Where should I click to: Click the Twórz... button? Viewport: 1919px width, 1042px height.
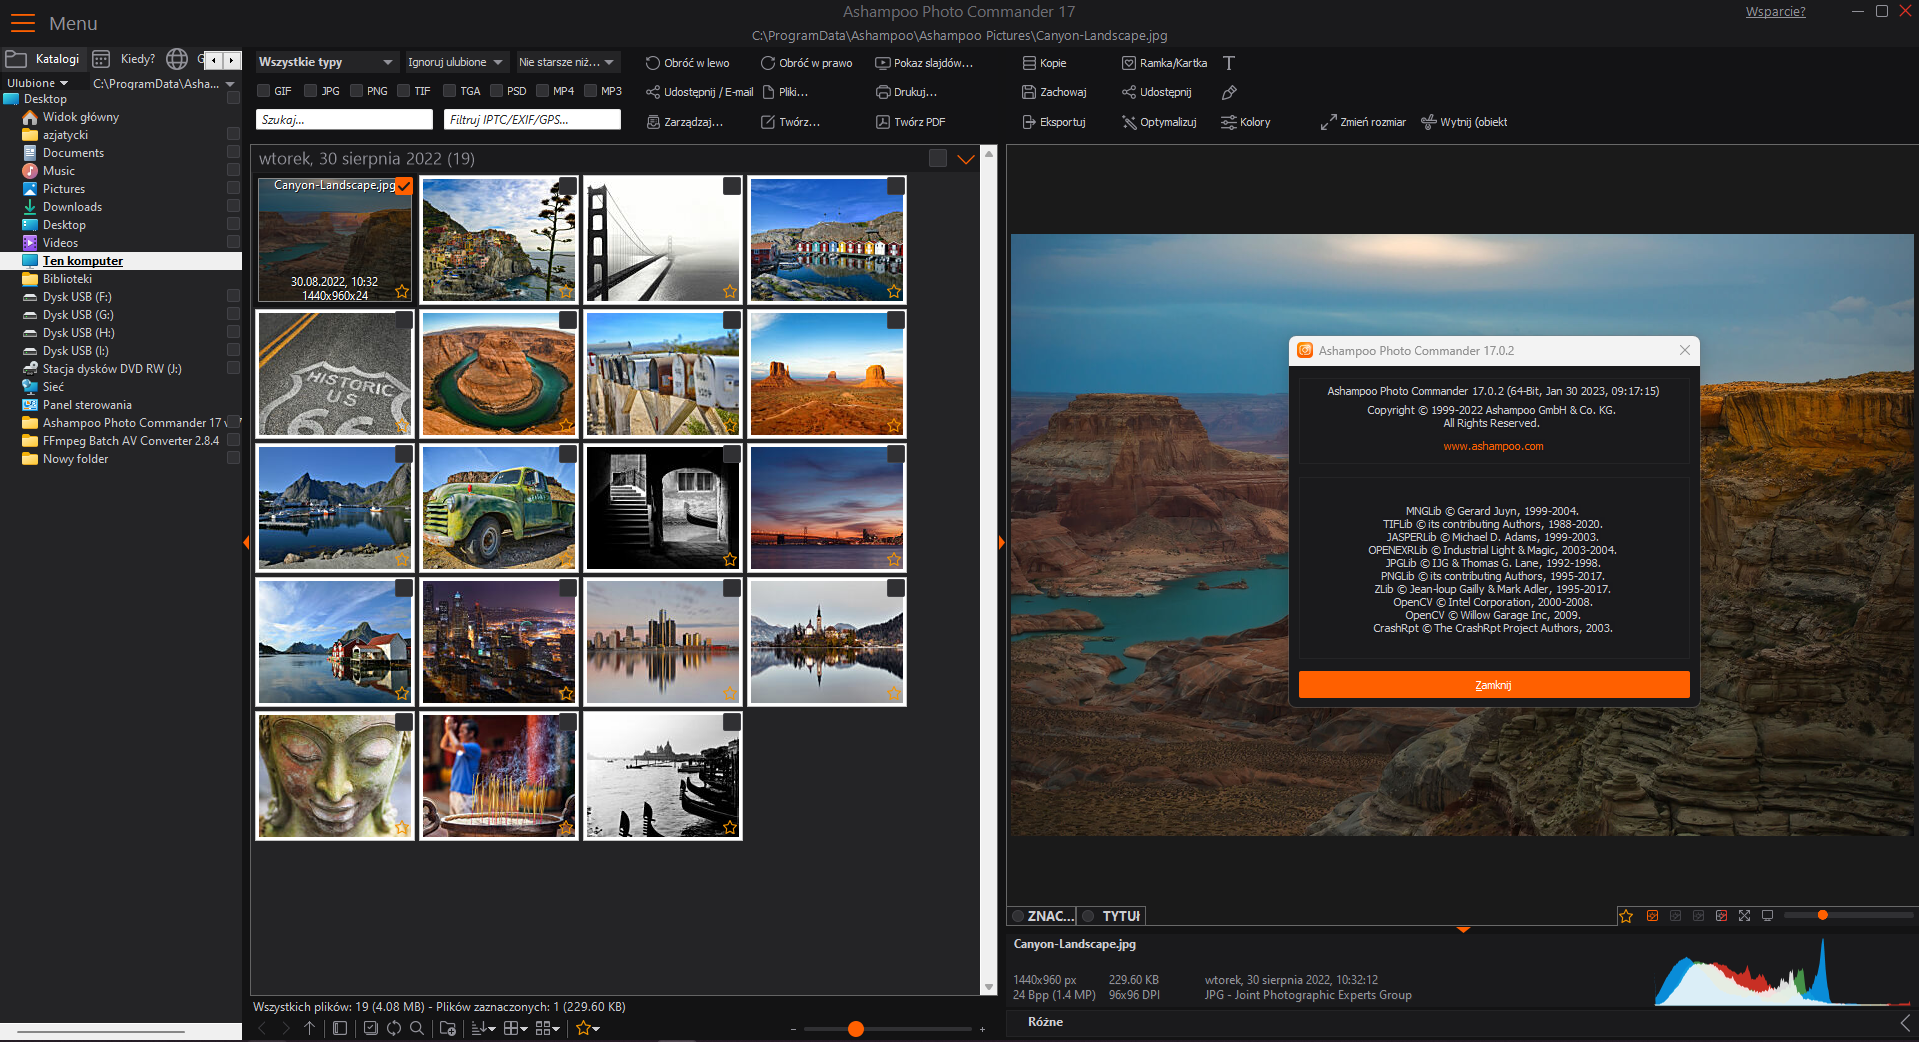pos(790,122)
